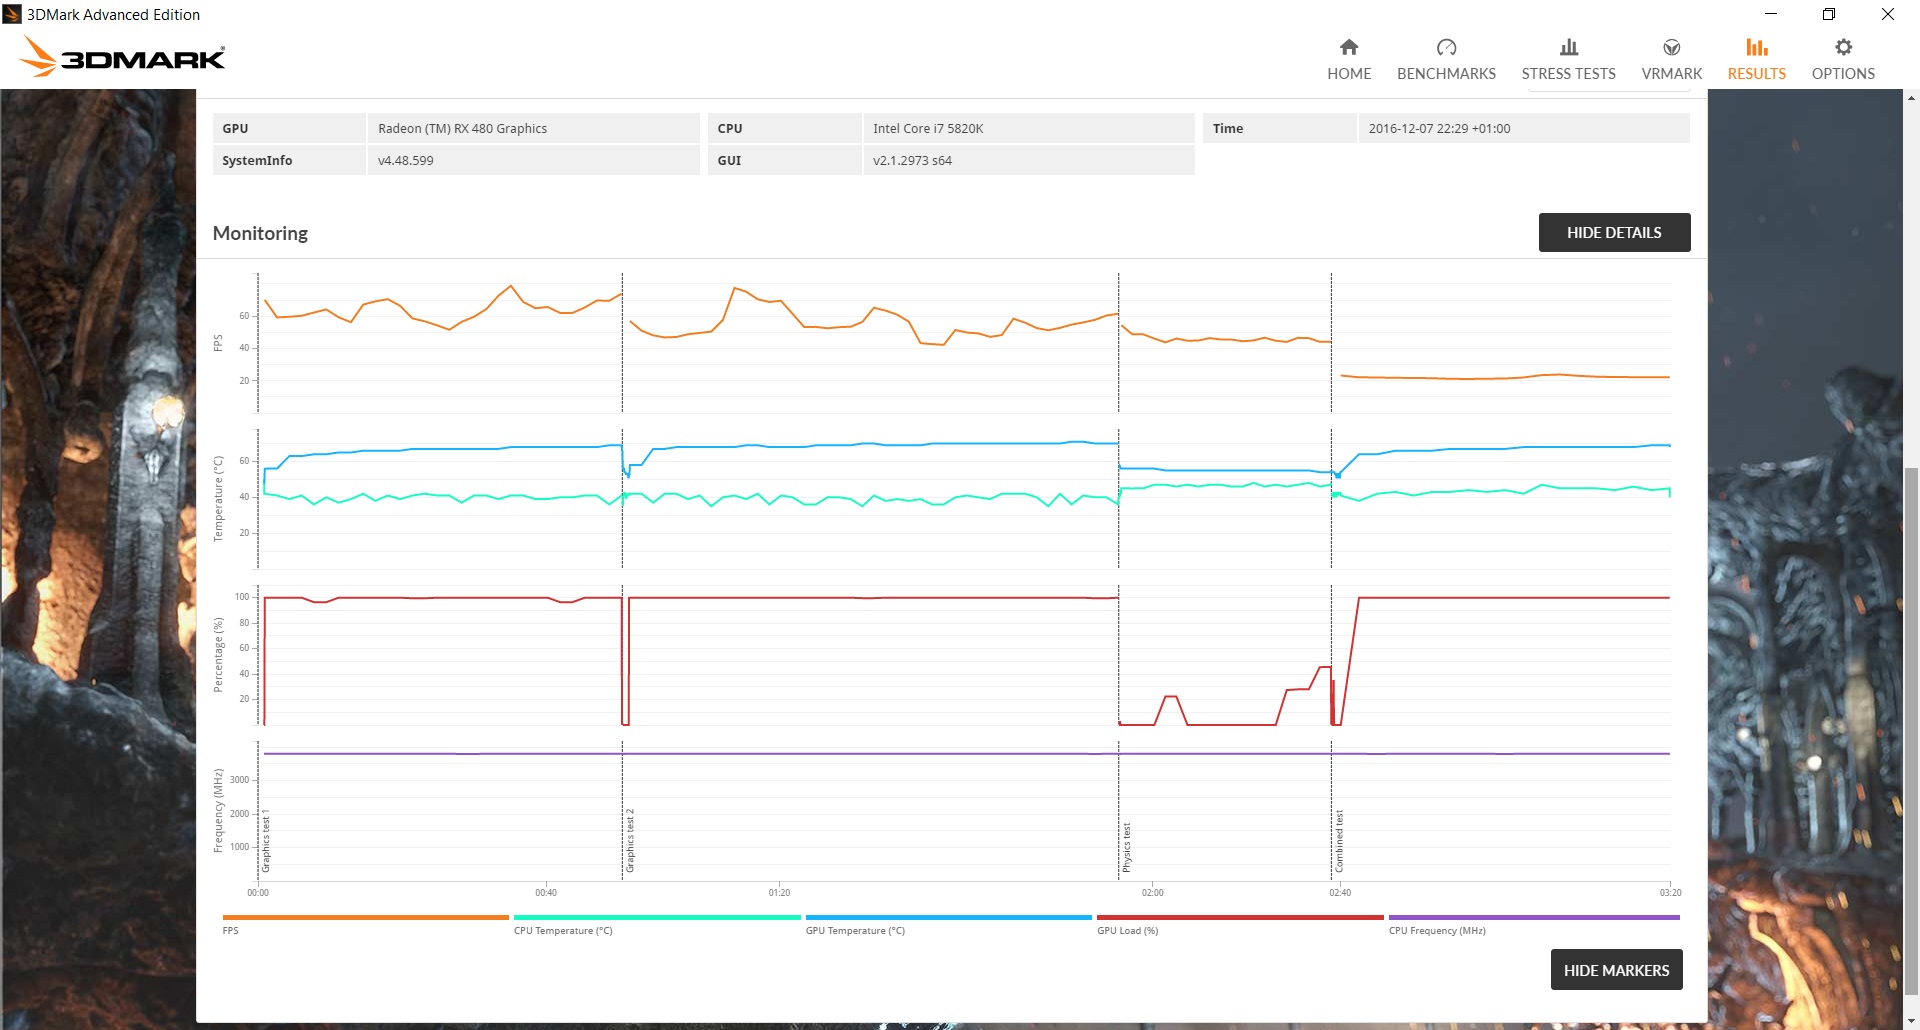This screenshot has height=1030, width=1920.
Task: Toggle CPU Frequency series via its legend label
Action: 1437,931
